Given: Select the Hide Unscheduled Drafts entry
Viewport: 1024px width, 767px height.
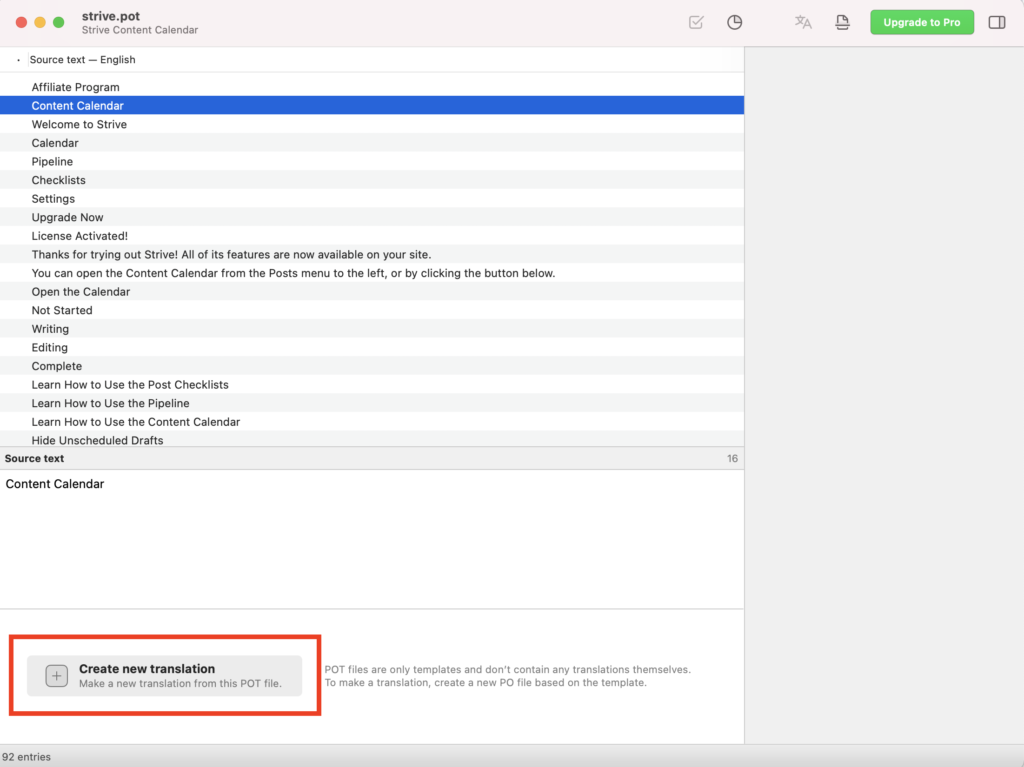Looking at the screenshot, I should tap(372, 439).
